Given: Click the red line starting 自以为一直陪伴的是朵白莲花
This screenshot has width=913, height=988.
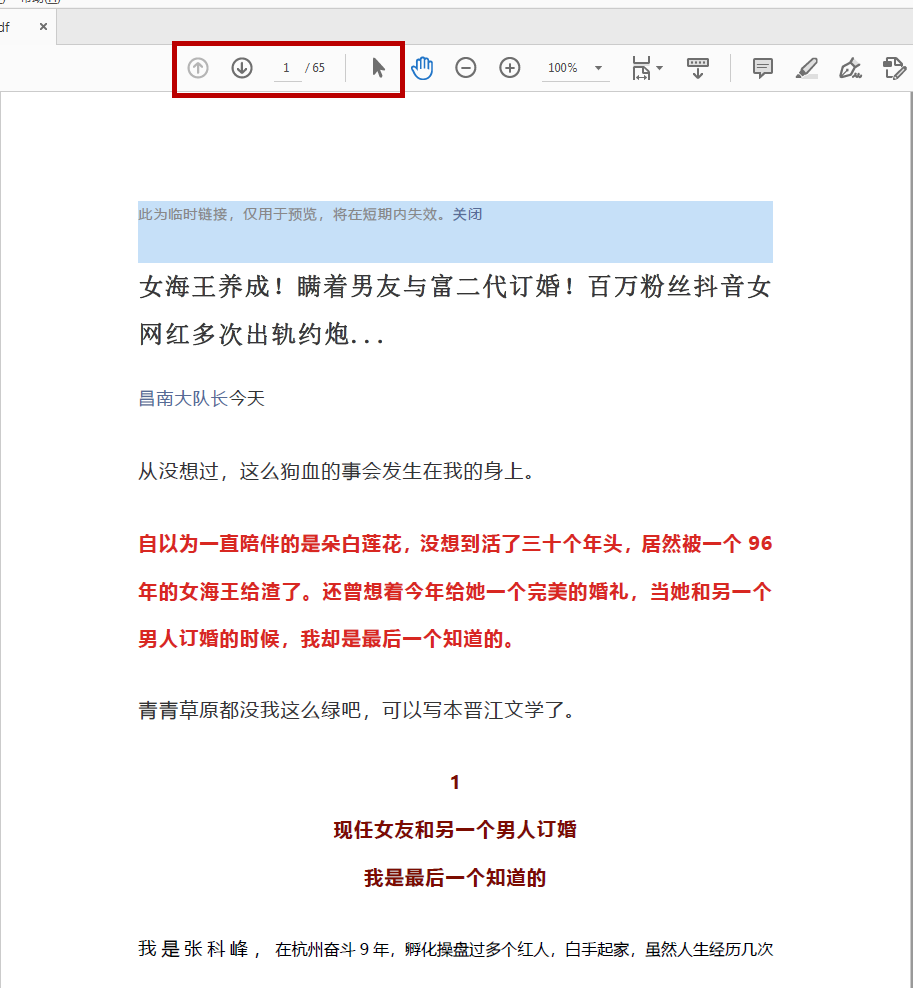Looking at the screenshot, I should point(455,544).
